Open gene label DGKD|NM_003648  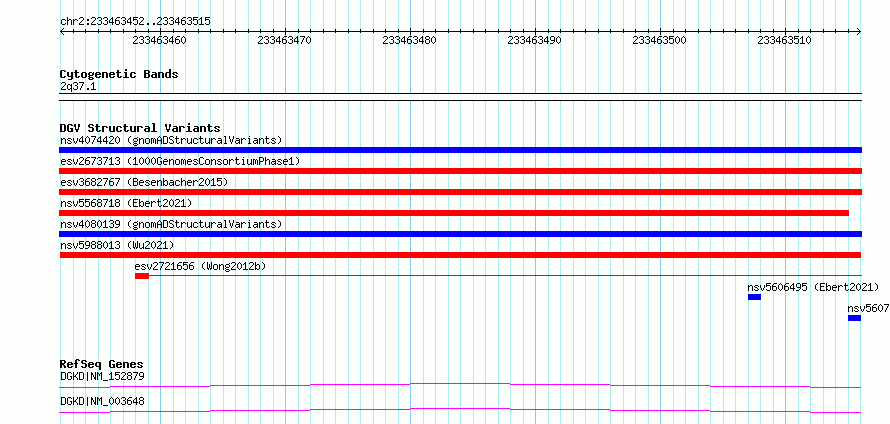102,401
